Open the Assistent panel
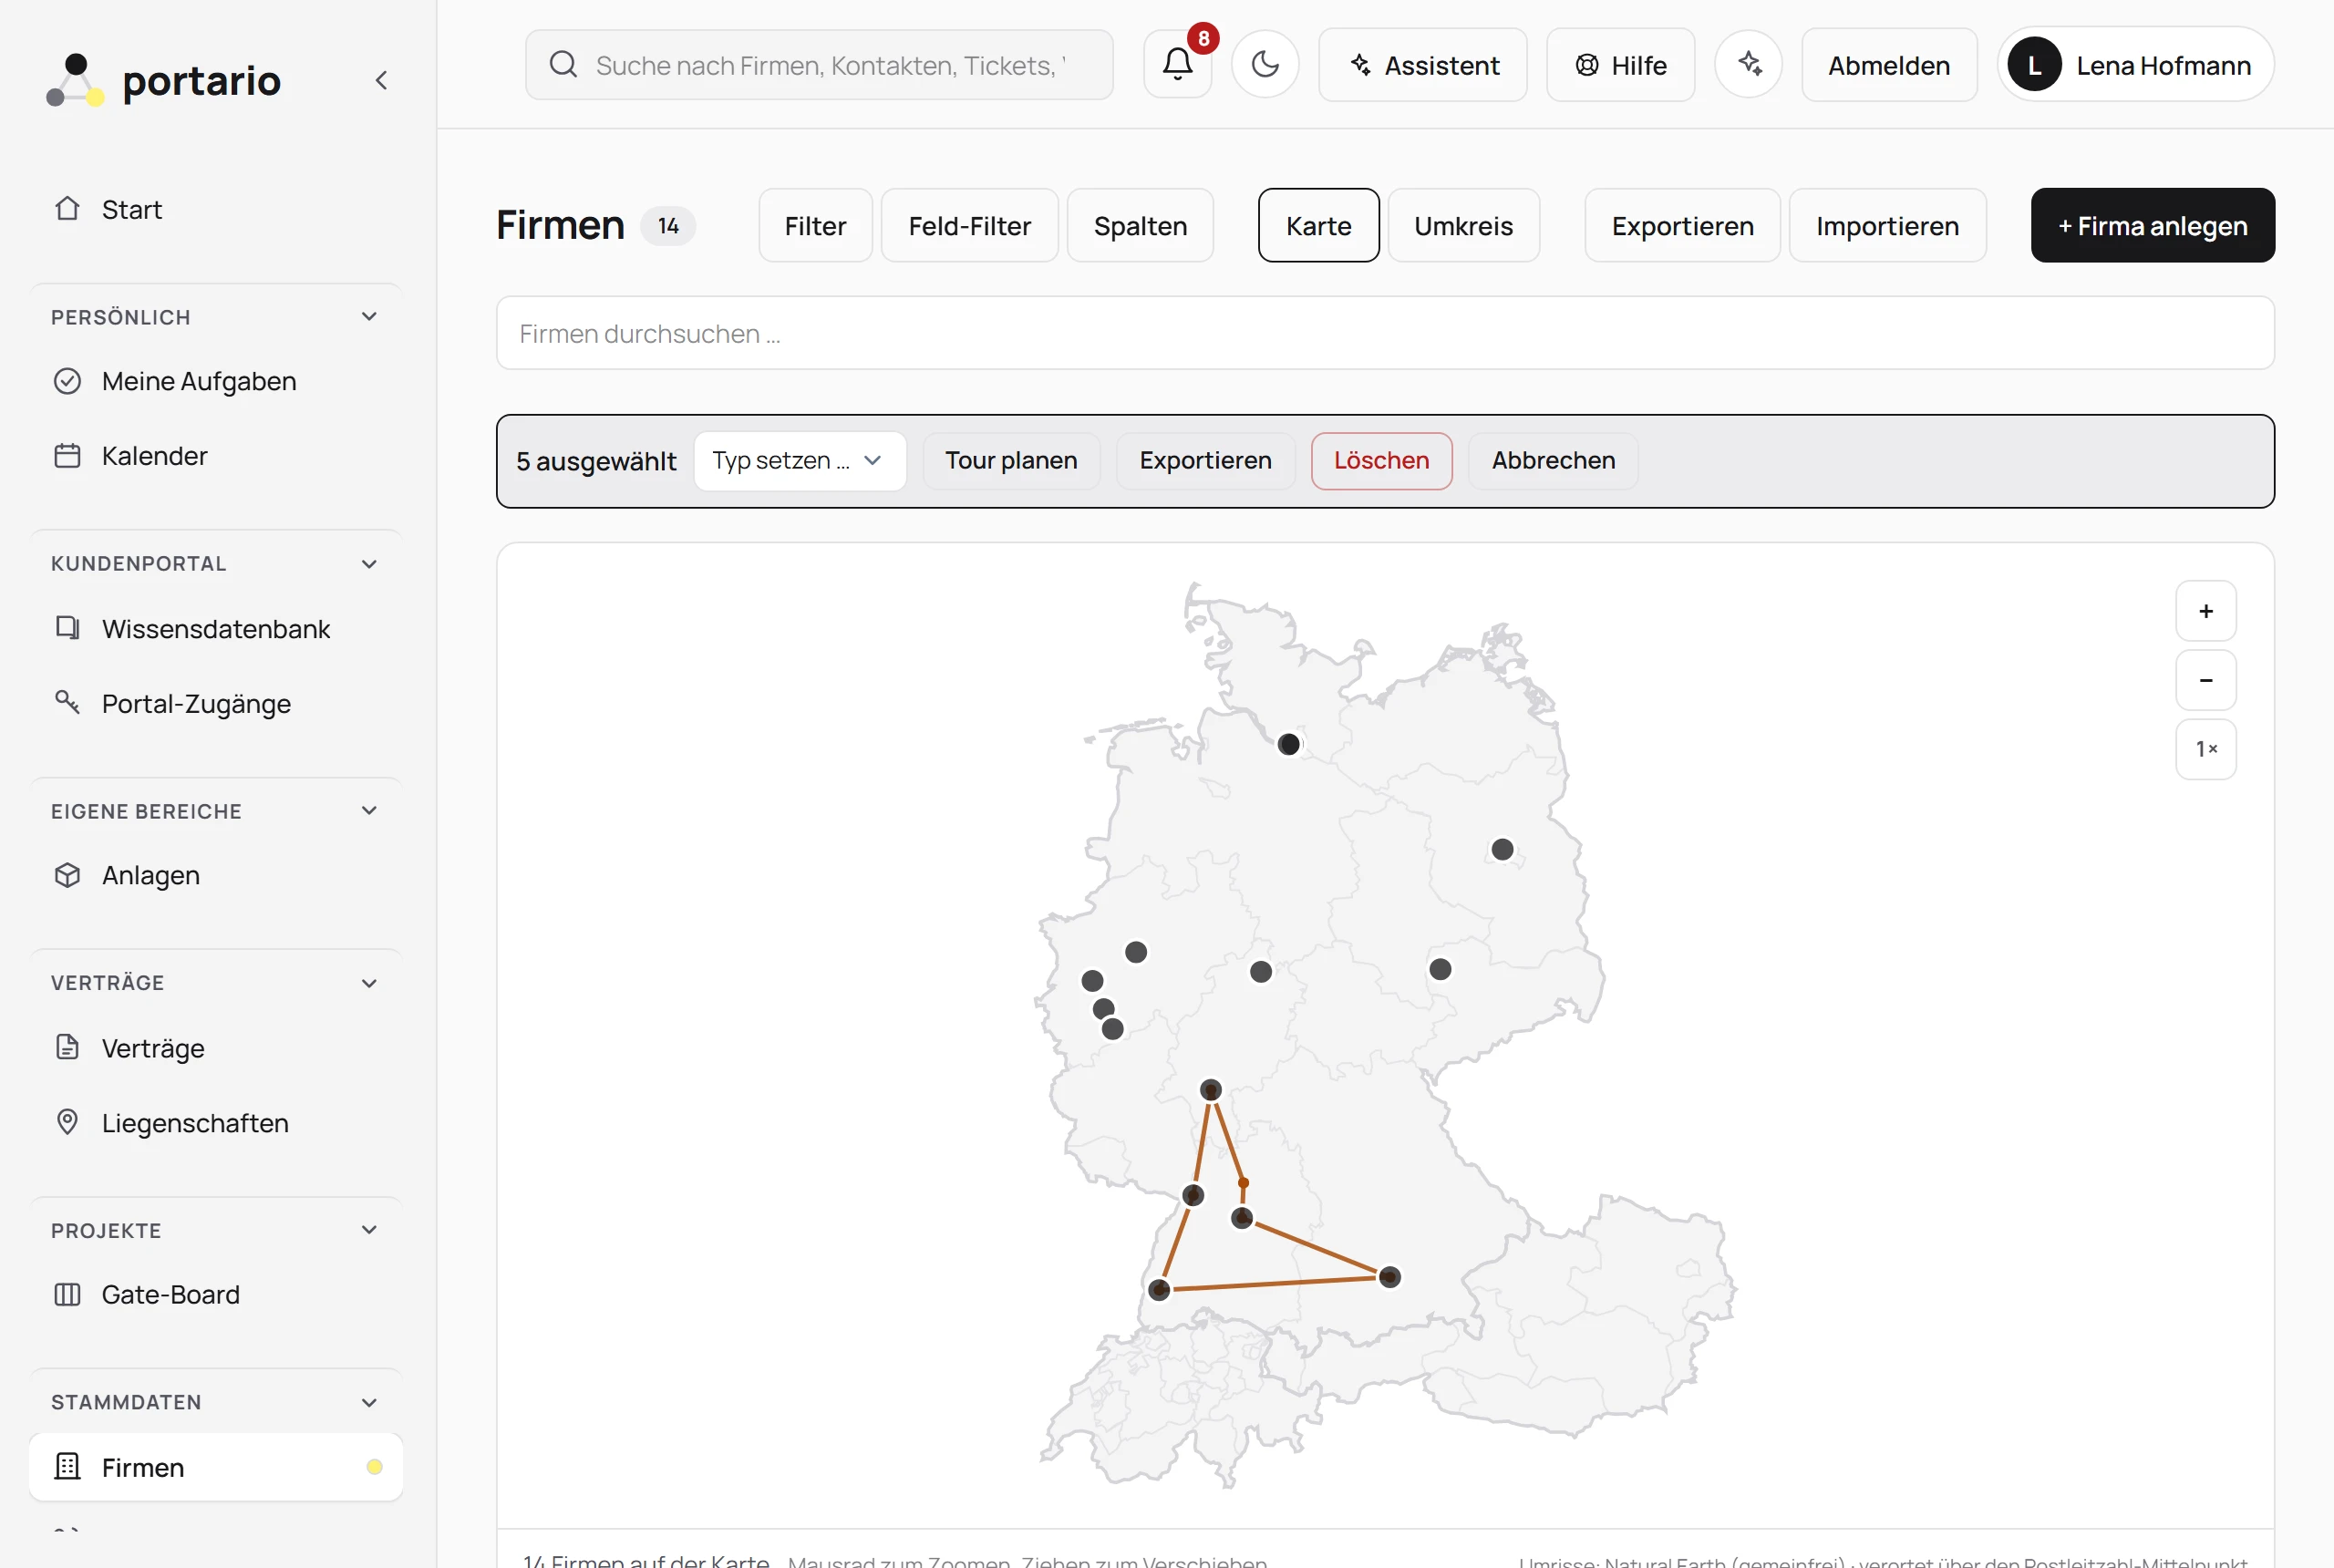The height and width of the screenshot is (1568, 2334). tap(1422, 65)
